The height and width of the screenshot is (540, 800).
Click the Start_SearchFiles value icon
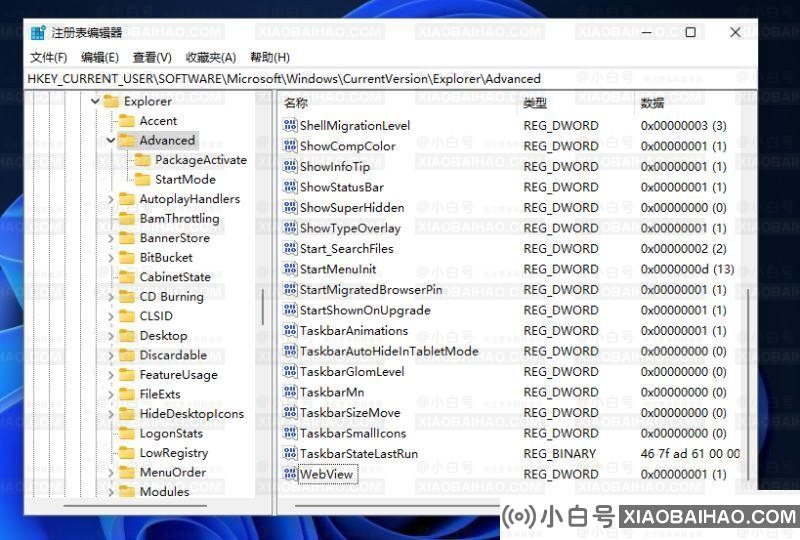(290, 249)
